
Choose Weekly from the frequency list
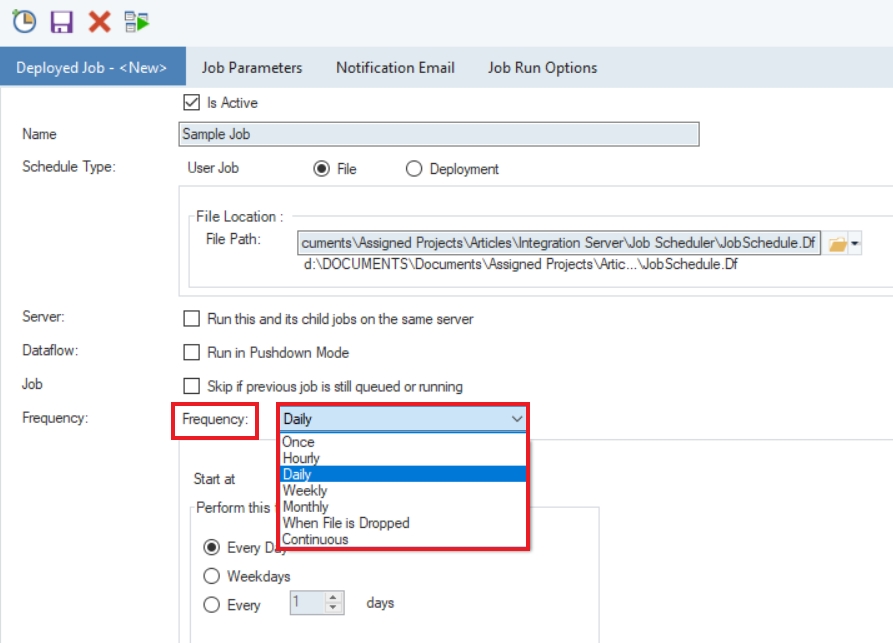point(305,490)
